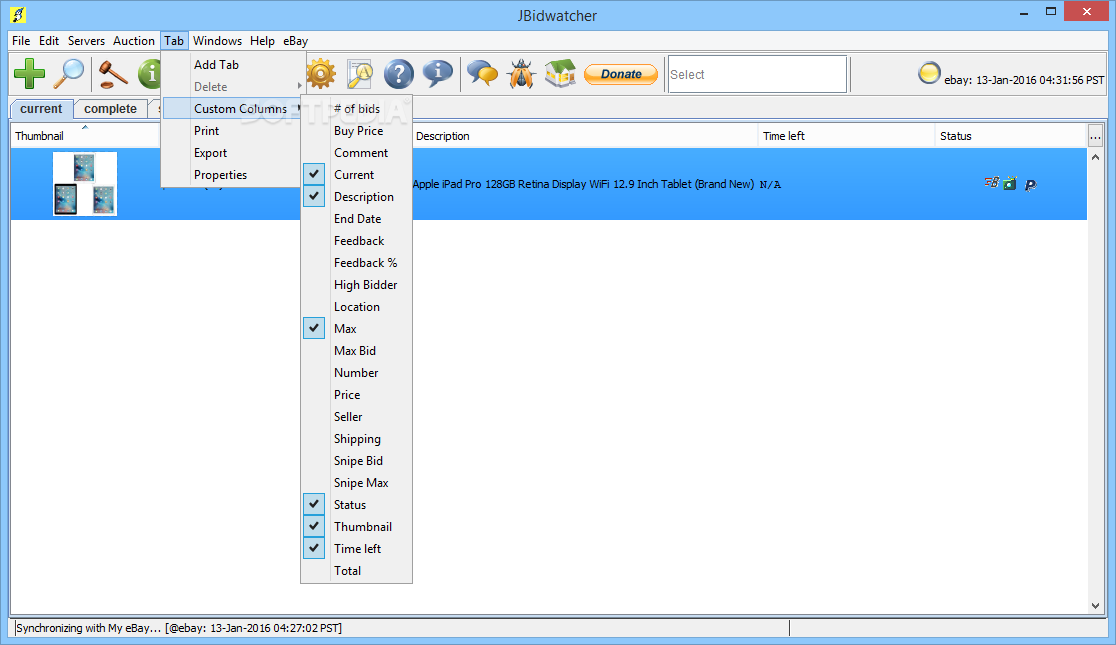Sort by the Thumbnail column header
The height and width of the screenshot is (645, 1116).
click(x=85, y=135)
